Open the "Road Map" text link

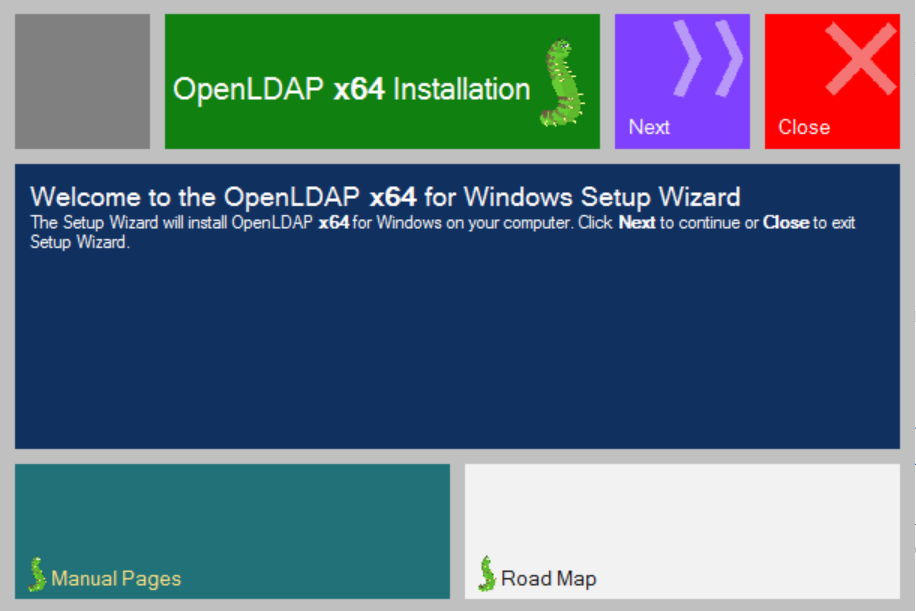(x=548, y=579)
